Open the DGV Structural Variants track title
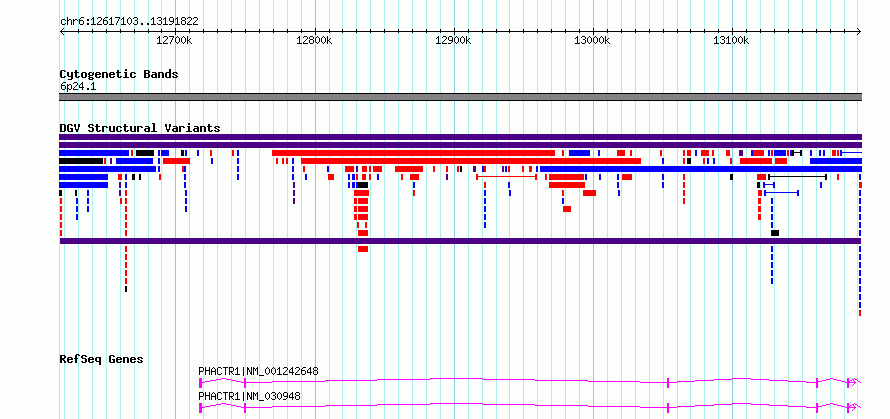The image size is (890, 419). click(x=140, y=128)
